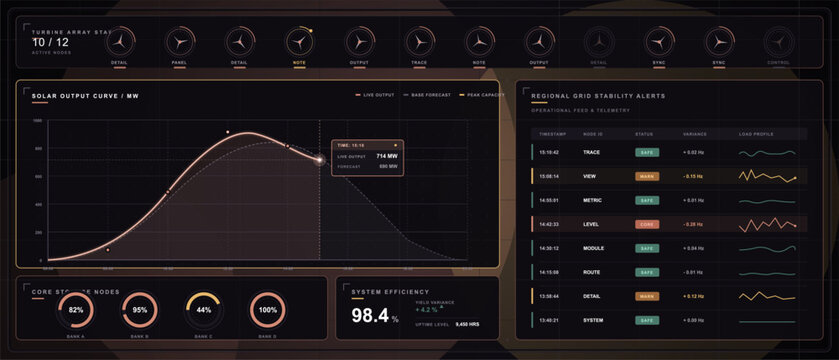
Task: Click the SAFE badge in TRACE row
Action: tap(647, 152)
